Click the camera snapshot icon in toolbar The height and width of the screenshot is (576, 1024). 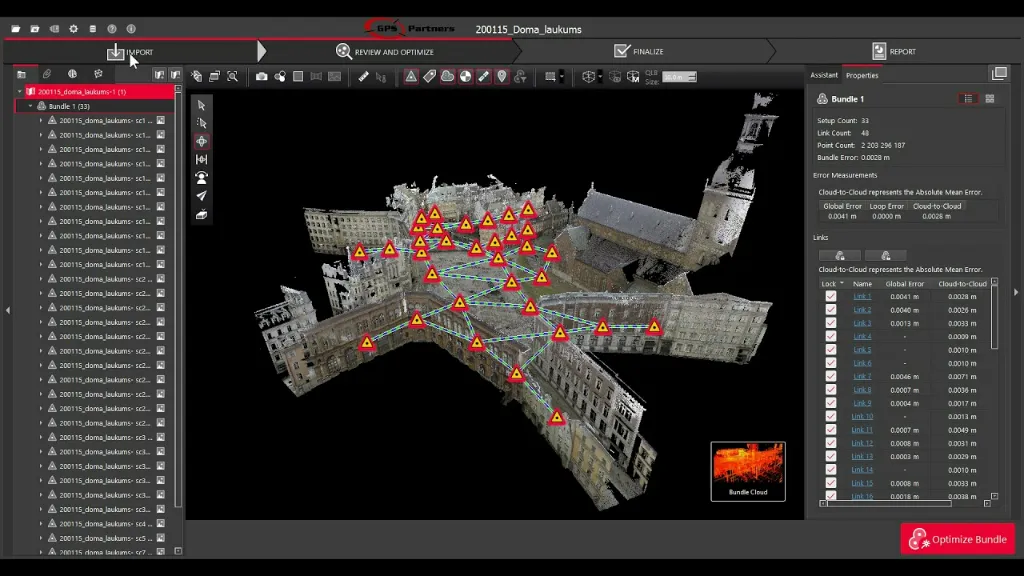[x=261, y=76]
